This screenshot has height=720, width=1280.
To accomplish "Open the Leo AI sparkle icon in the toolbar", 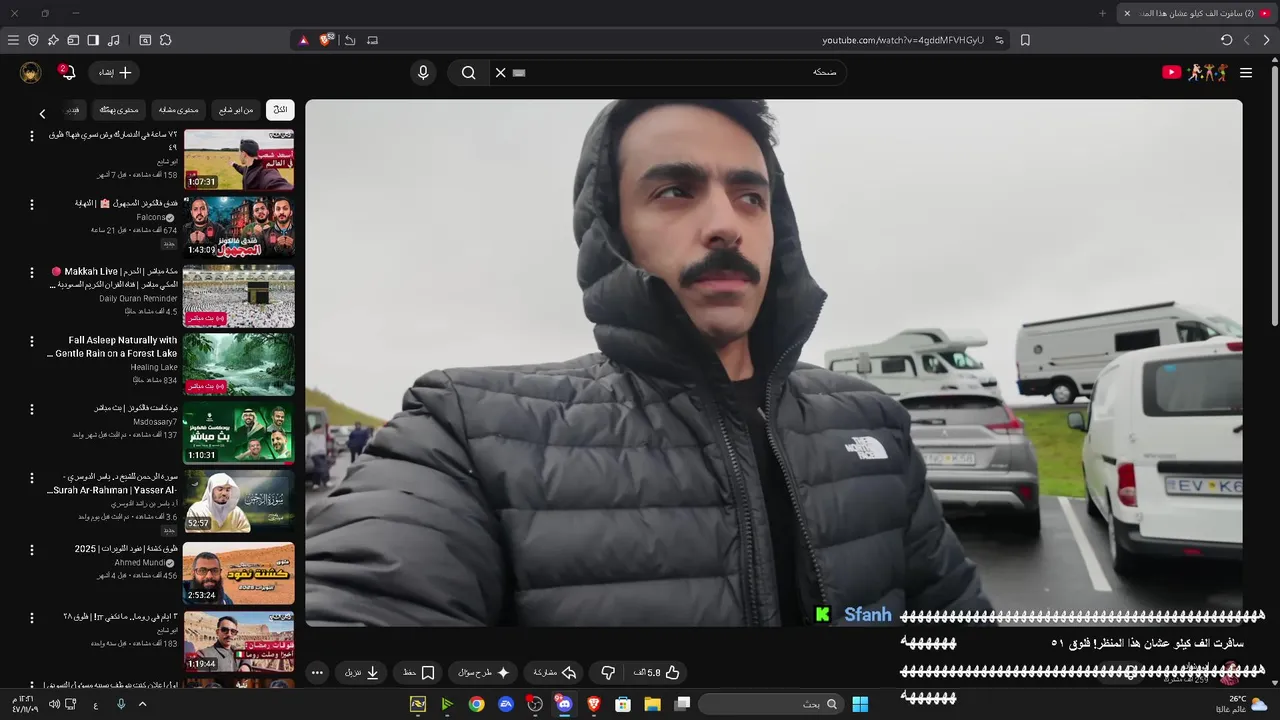I will pos(53,40).
